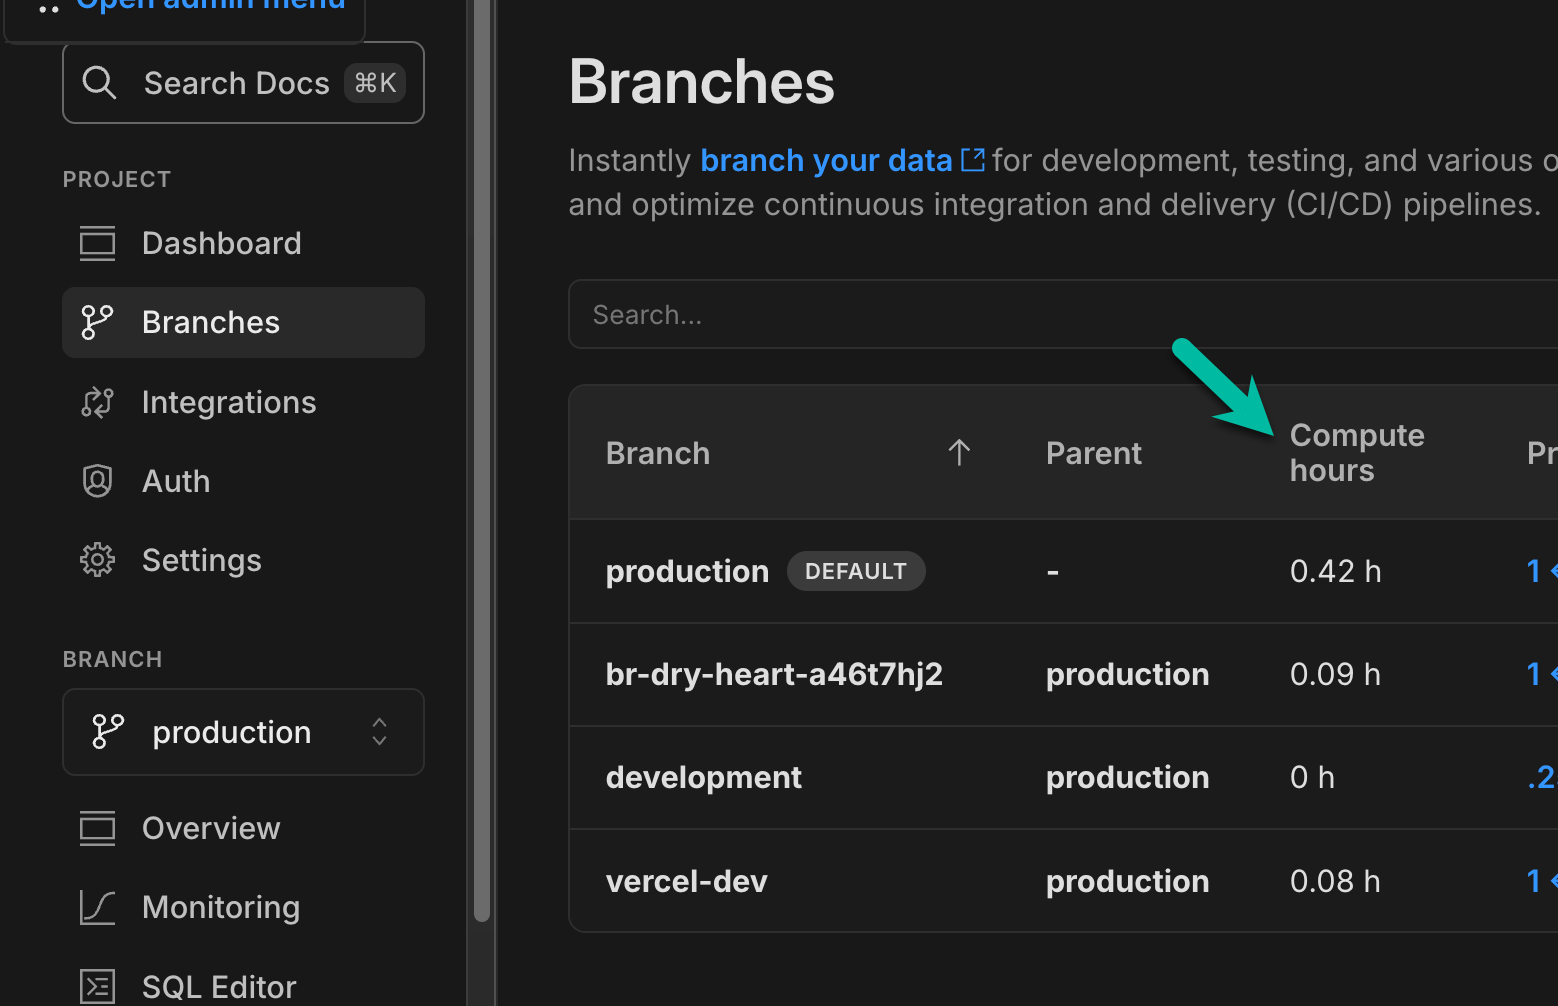Open the development branch
This screenshot has height=1006, width=1558.
(x=703, y=777)
